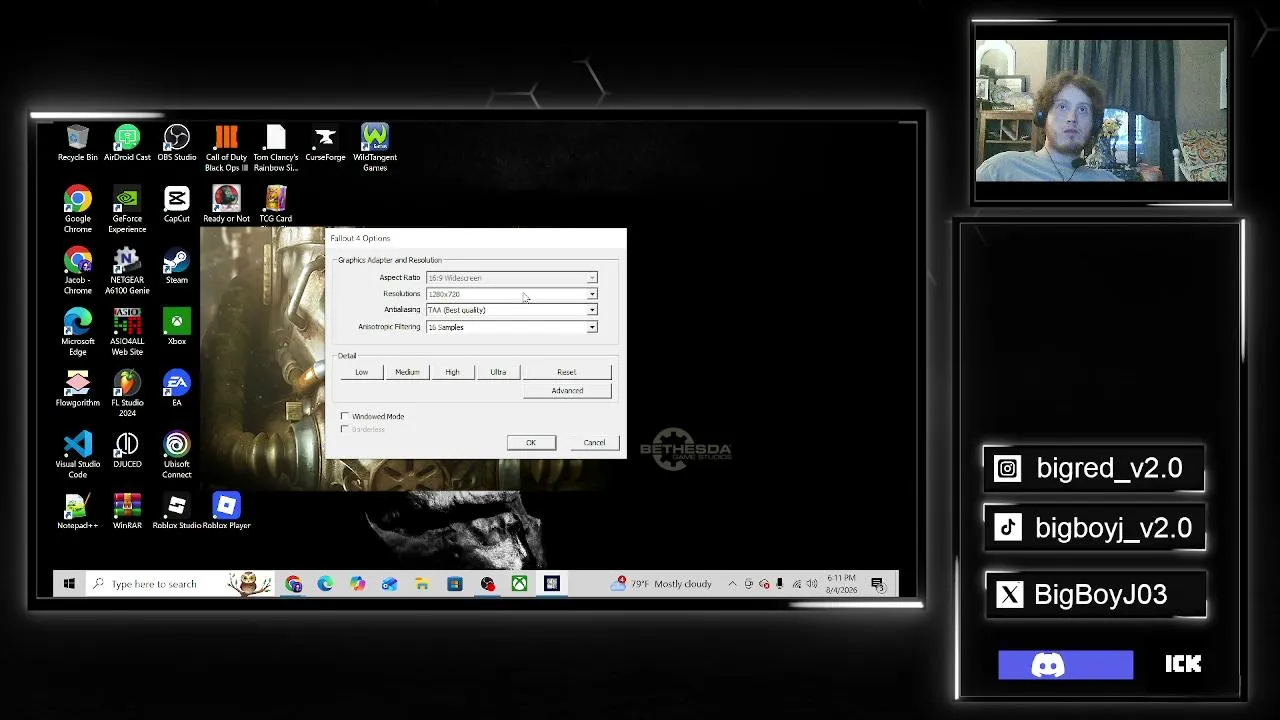Screen dimensions: 1280x720
Task: Select the CapCut desktop icon
Action: click(177, 204)
